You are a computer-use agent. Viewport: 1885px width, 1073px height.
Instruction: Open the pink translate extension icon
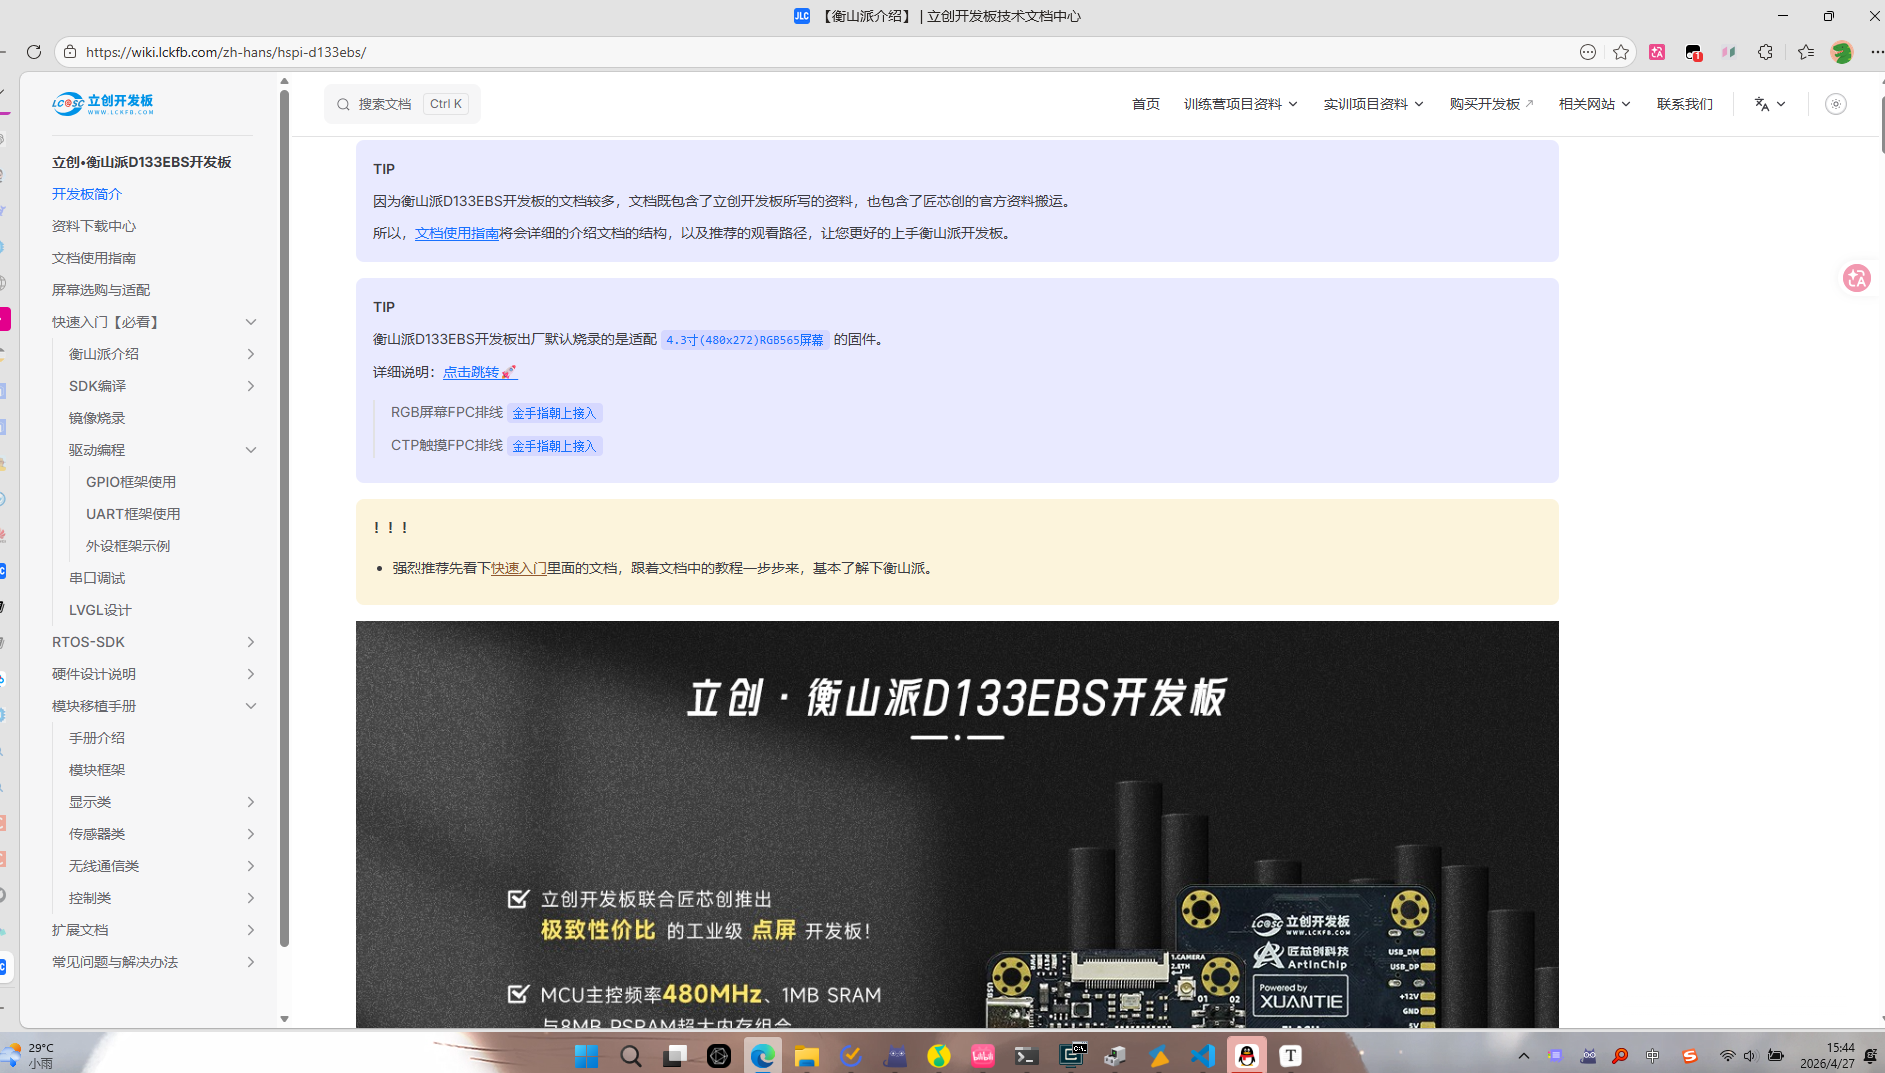pyautogui.click(x=1657, y=52)
